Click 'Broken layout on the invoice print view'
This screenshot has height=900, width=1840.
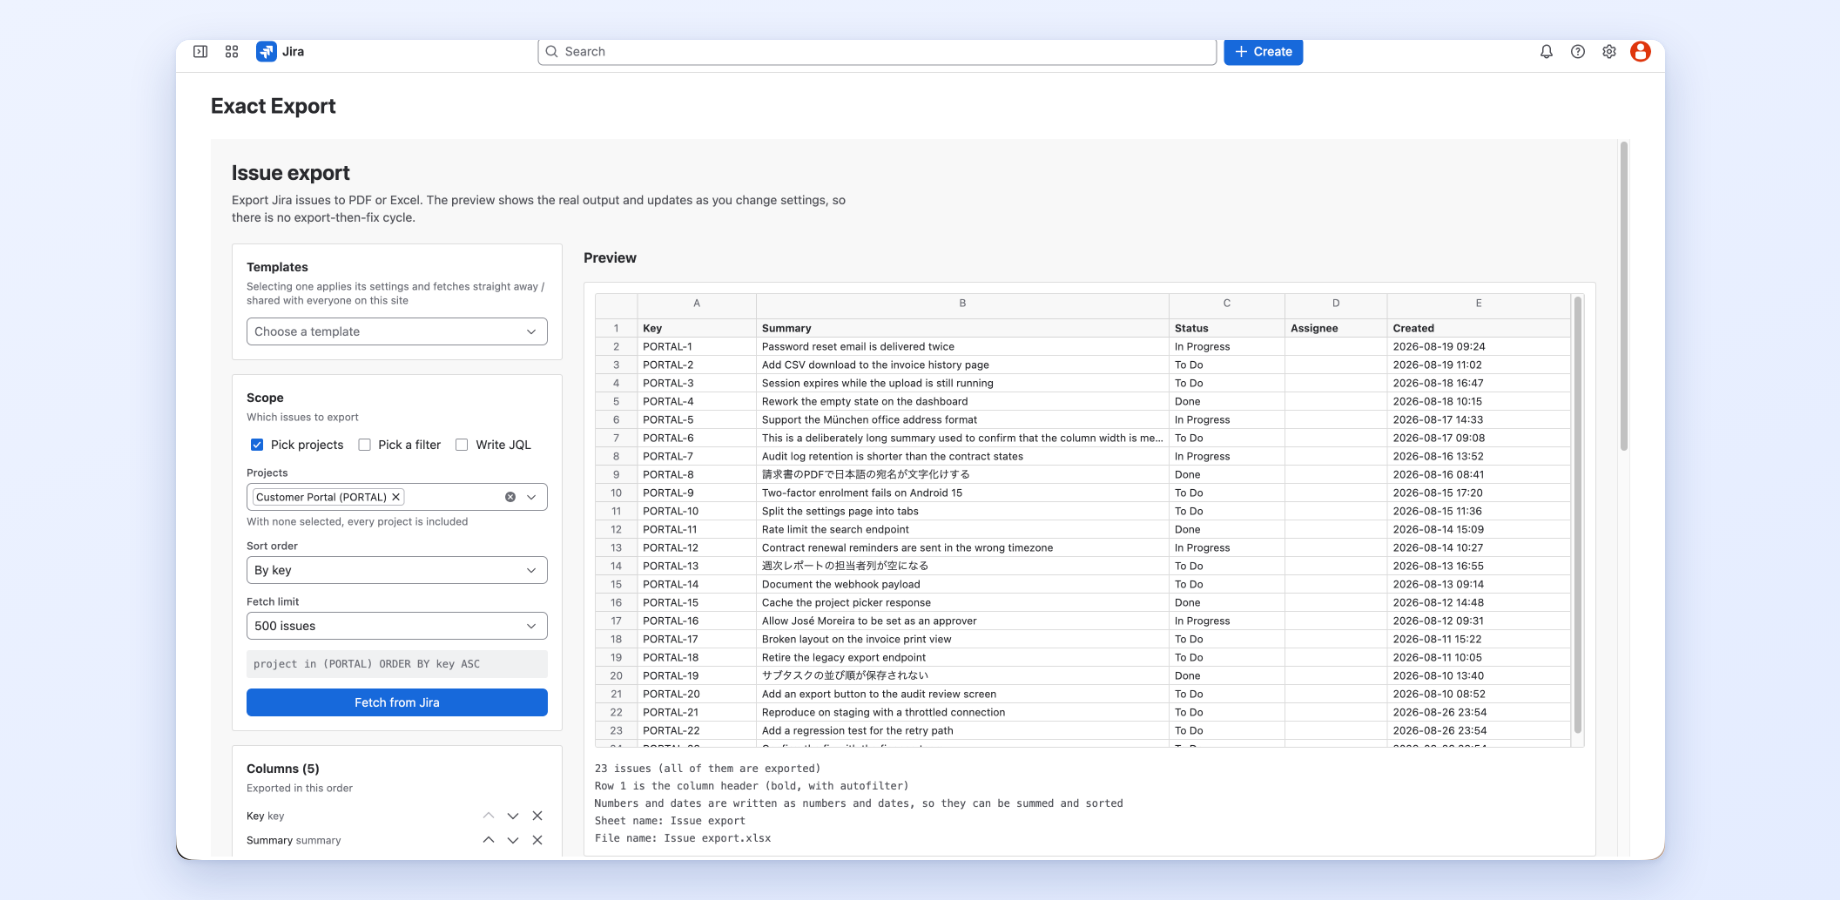click(962, 639)
